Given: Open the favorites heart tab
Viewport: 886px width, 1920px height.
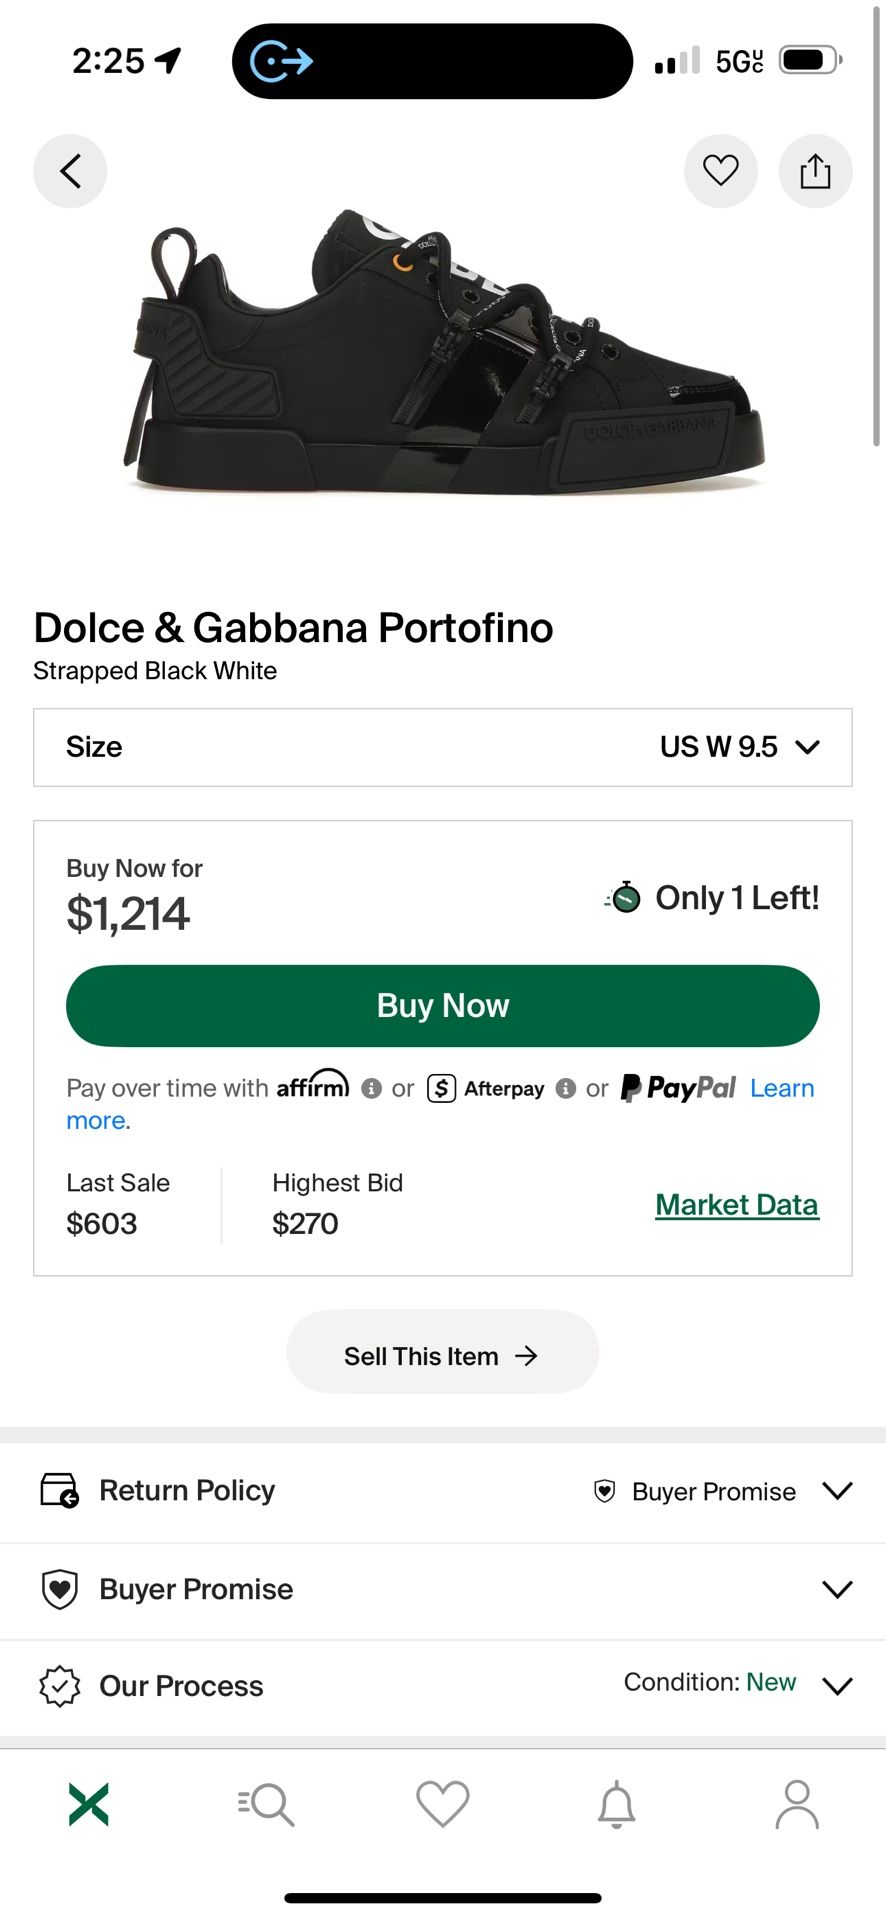Looking at the screenshot, I should coord(442,1804).
